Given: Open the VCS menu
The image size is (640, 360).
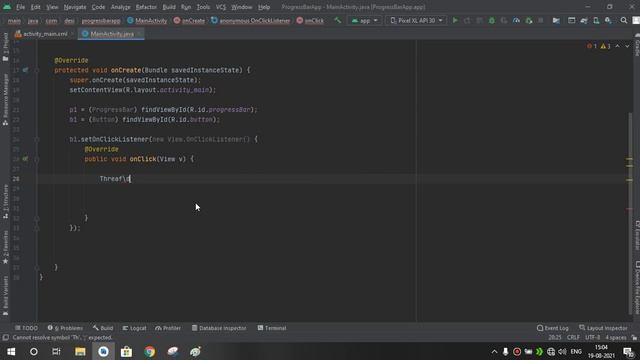Looking at the screenshot, I should click(221, 7).
